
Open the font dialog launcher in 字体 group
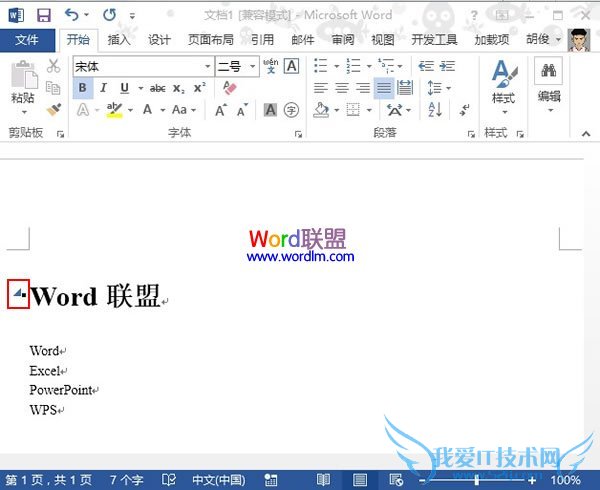298,134
